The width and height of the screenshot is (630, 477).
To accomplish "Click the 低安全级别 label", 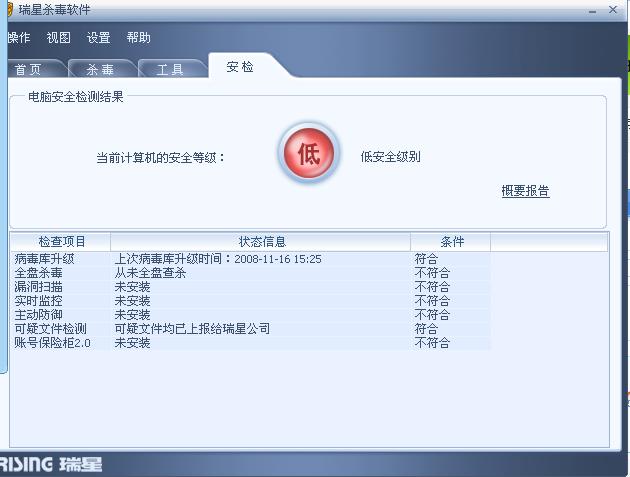I will [x=391, y=157].
